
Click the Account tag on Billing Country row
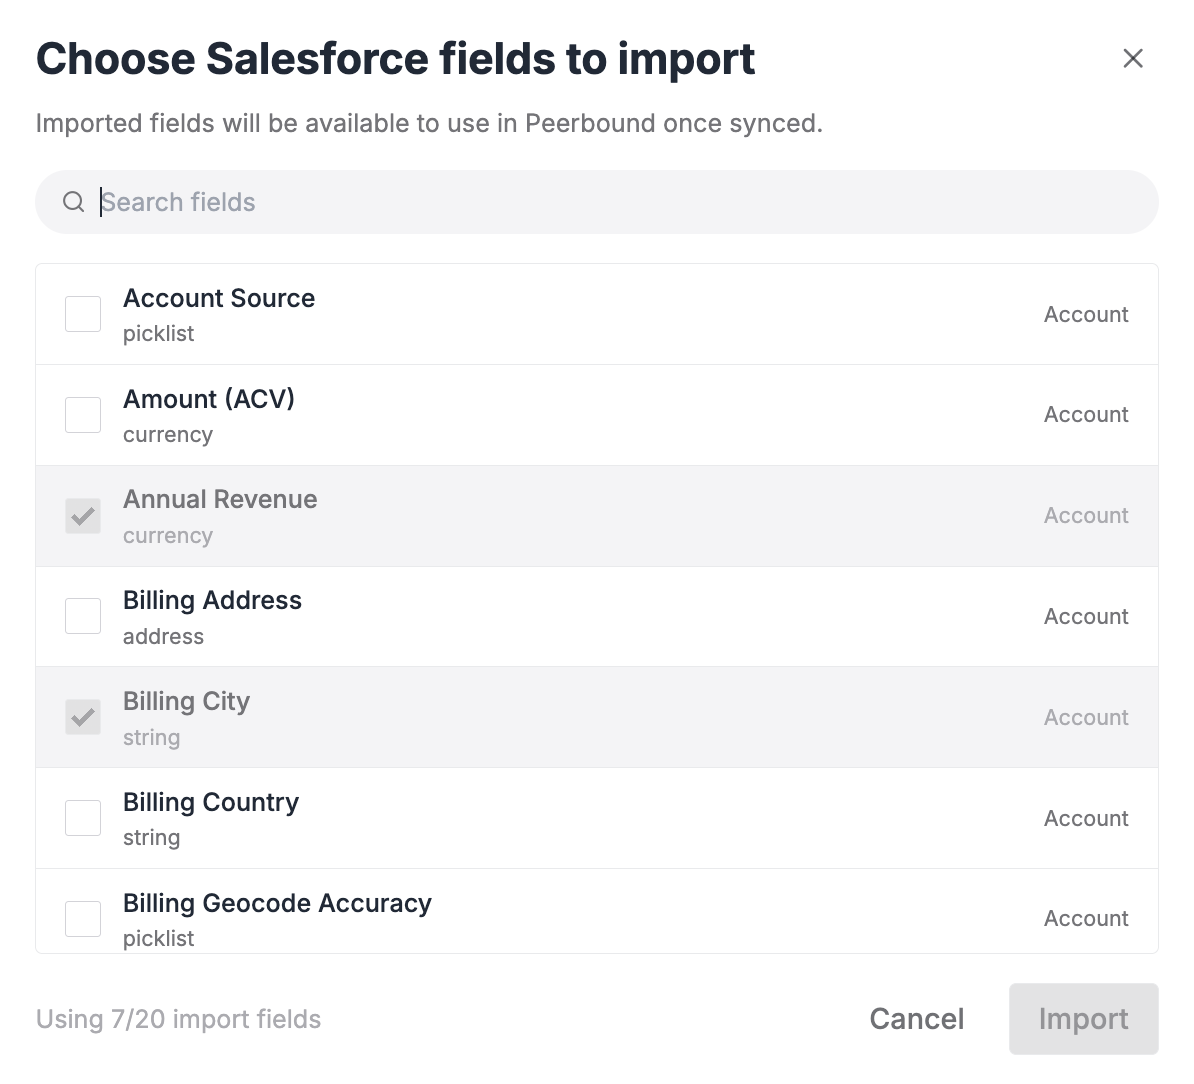1086,818
